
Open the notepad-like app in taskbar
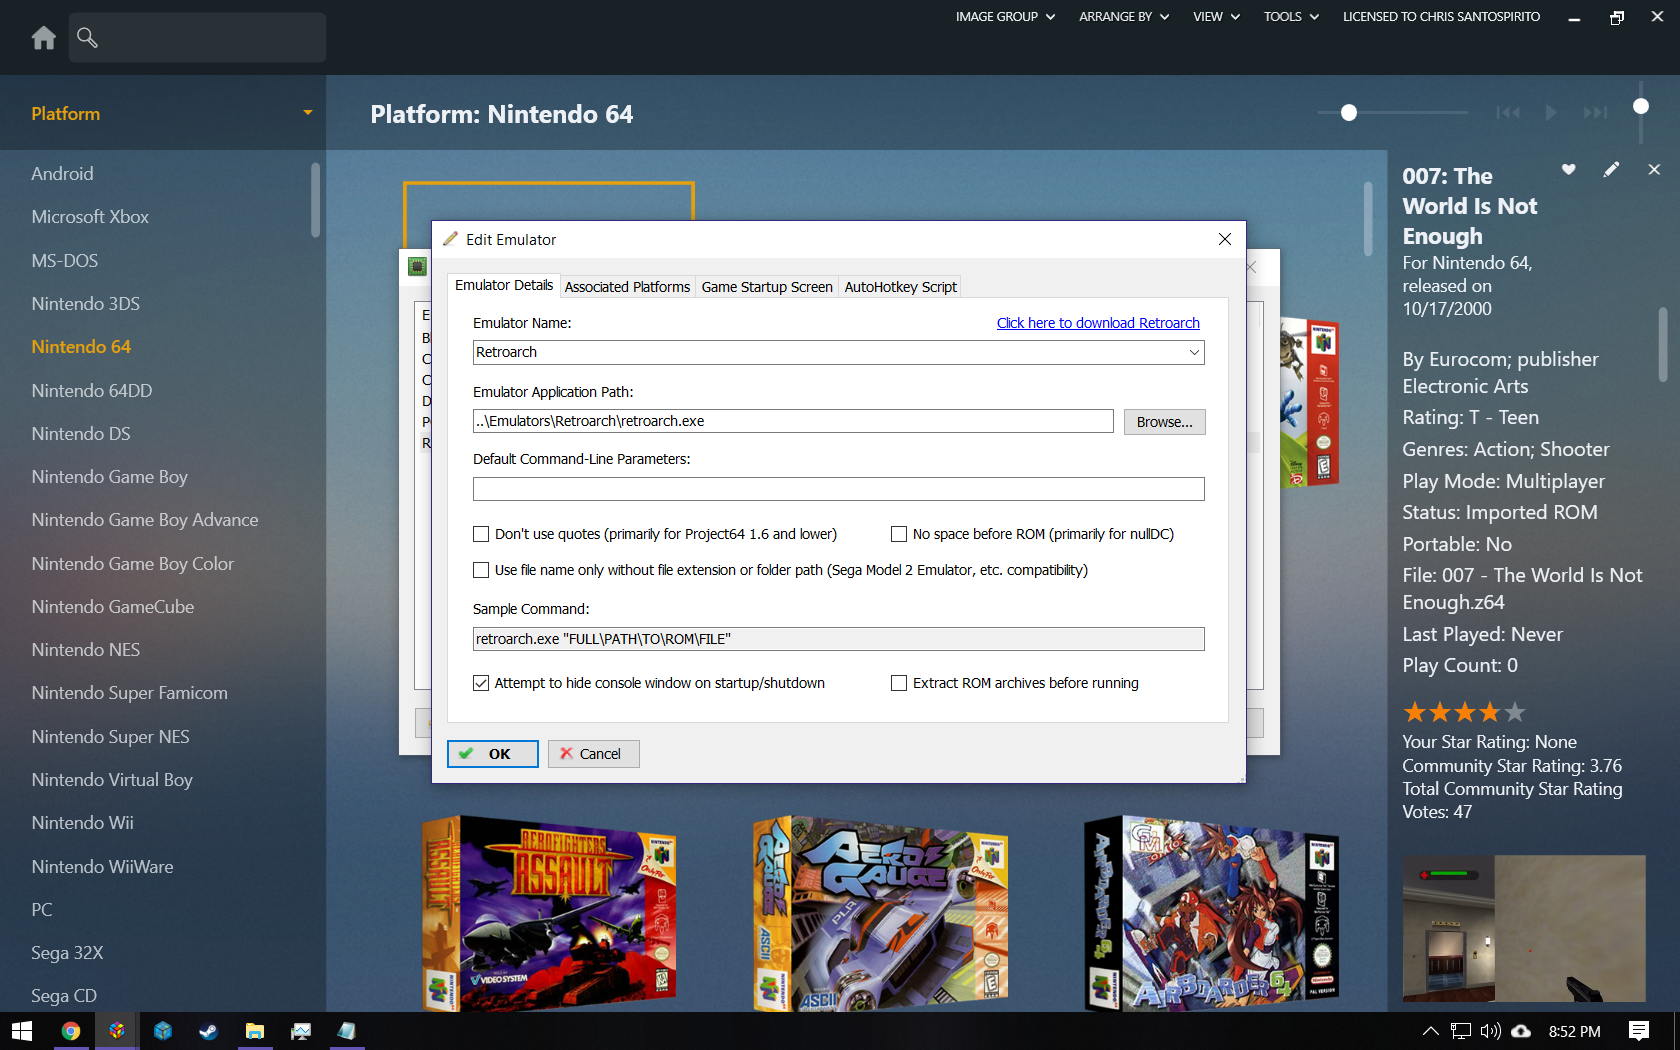click(x=347, y=1031)
